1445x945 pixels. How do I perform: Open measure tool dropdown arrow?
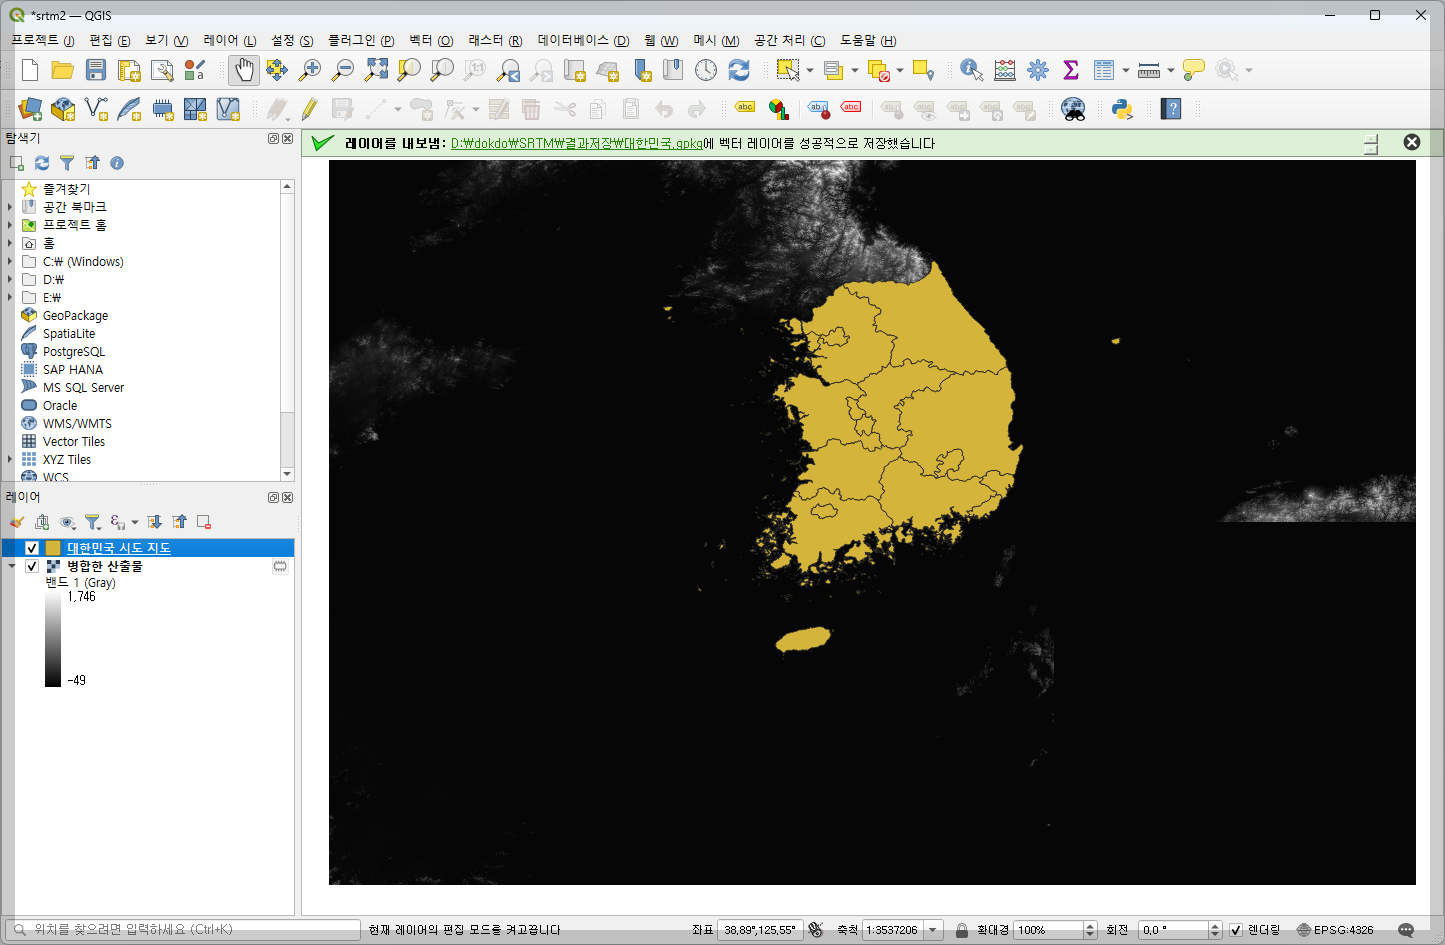coord(1171,70)
